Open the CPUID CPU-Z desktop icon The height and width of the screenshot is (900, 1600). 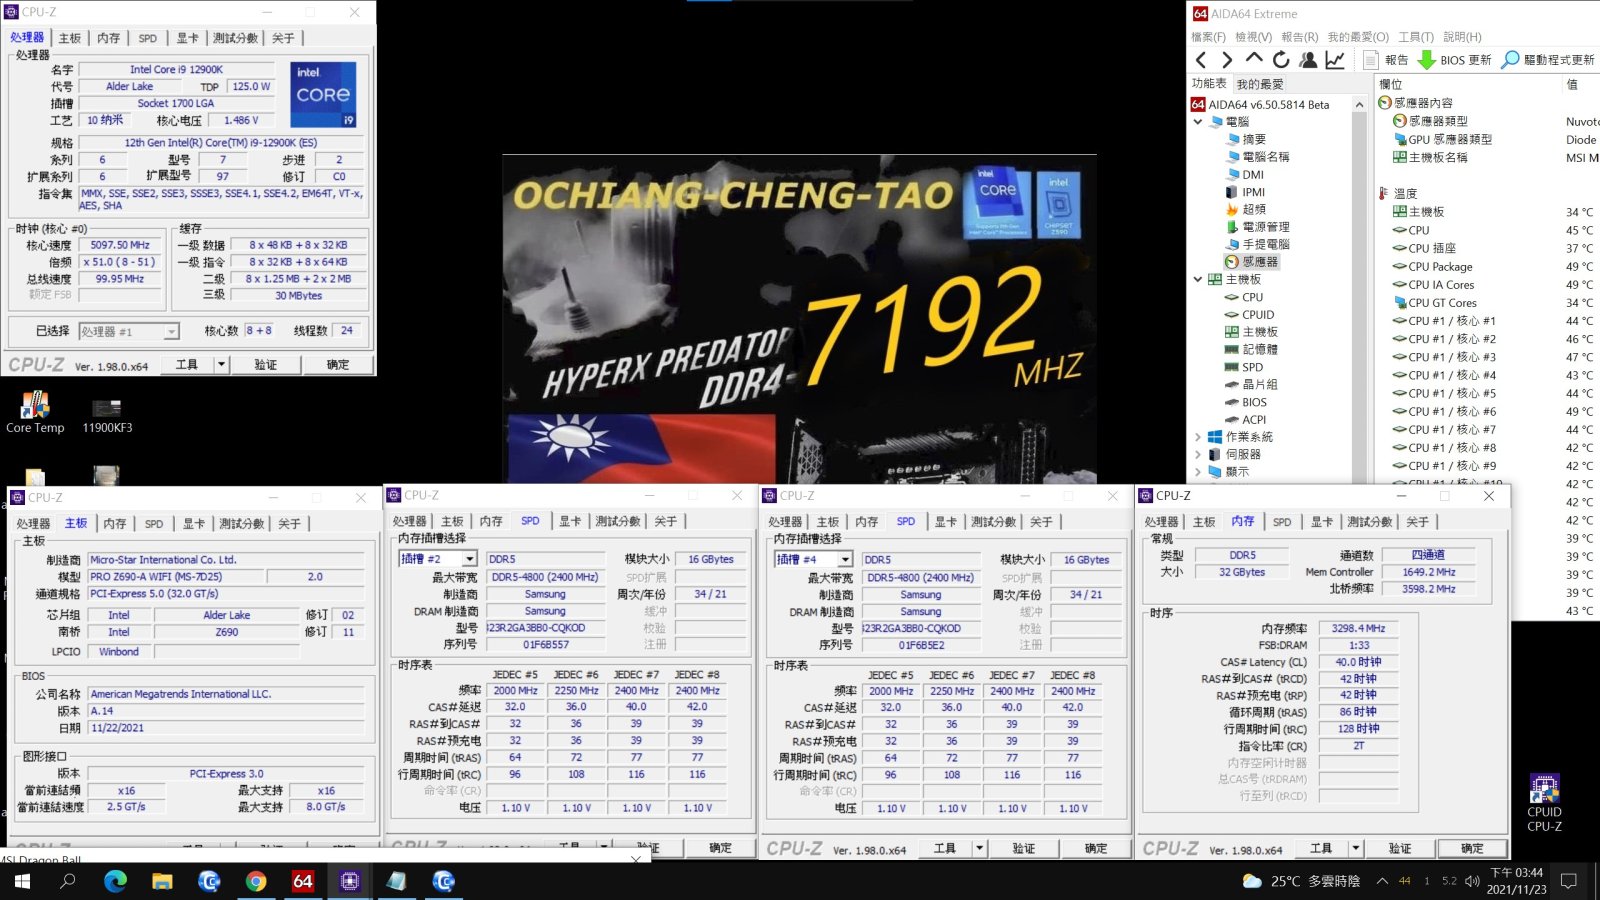[x=1544, y=802]
